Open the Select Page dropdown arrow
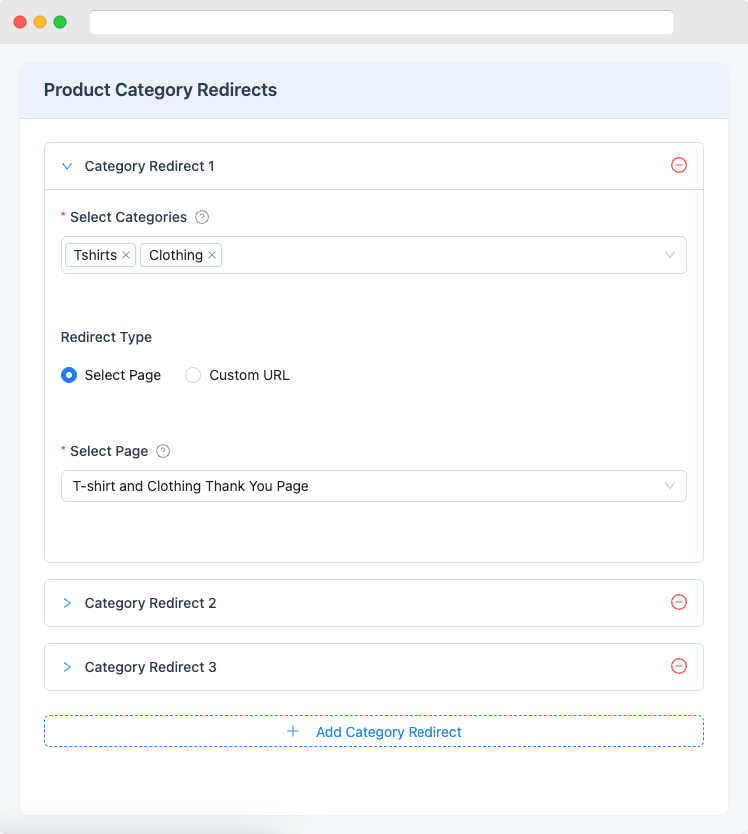The height and width of the screenshot is (834, 748). click(x=670, y=486)
